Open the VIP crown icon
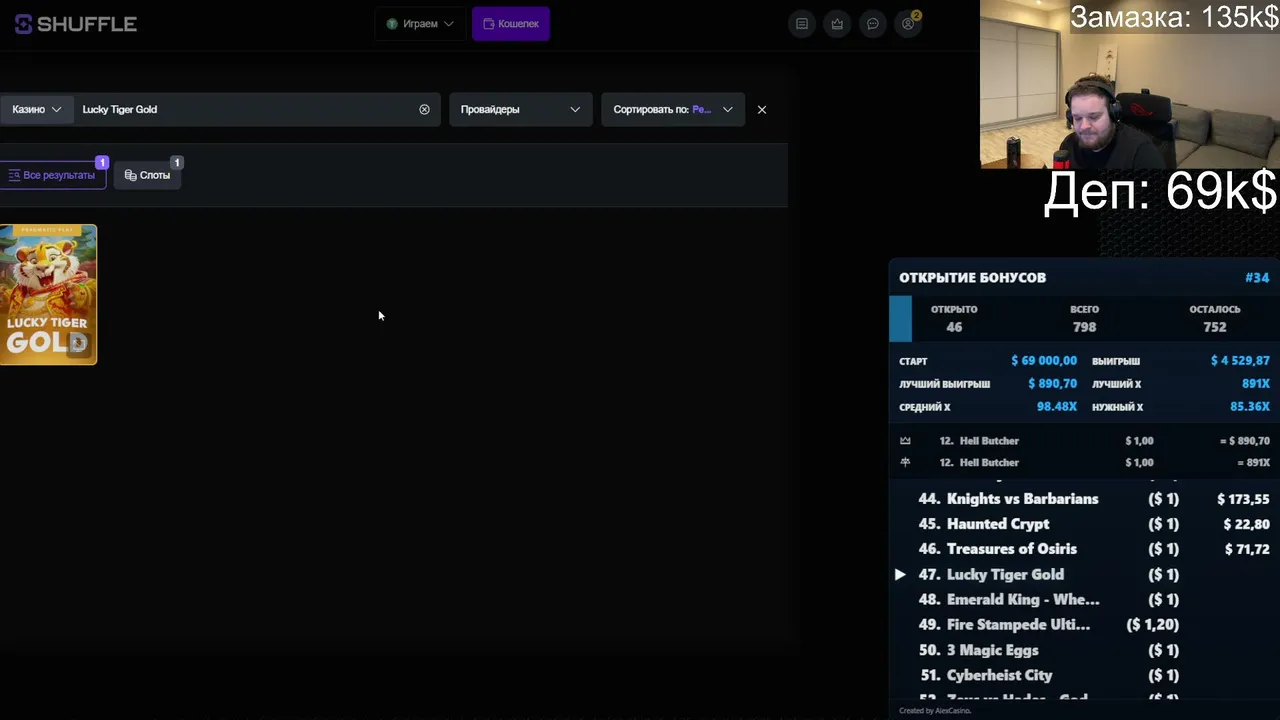The height and width of the screenshot is (720, 1280). click(837, 24)
